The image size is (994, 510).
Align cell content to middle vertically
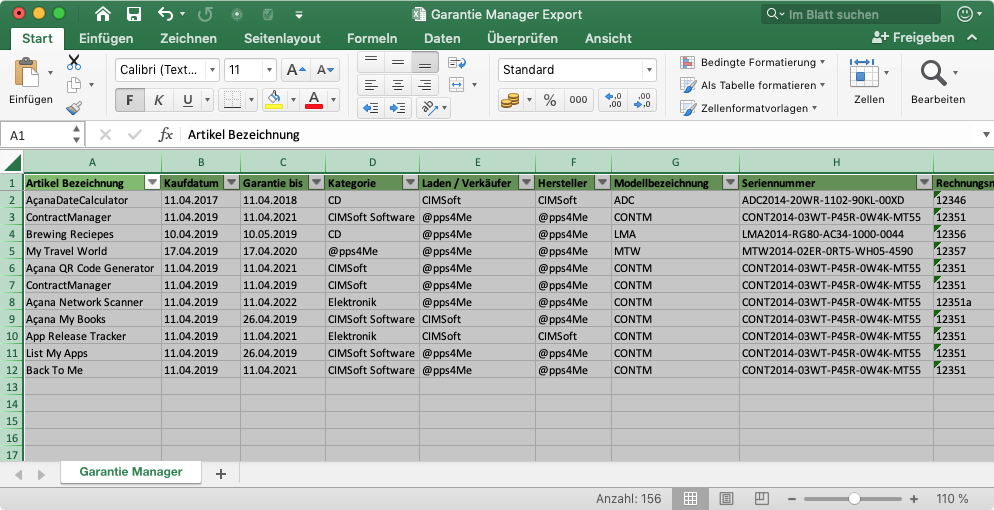[398, 61]
